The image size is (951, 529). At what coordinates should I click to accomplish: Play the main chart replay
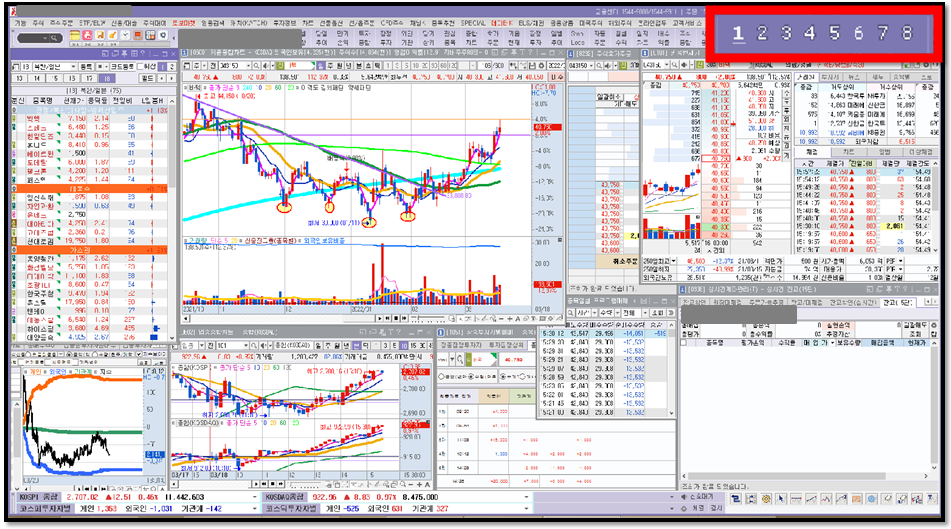(x=380, y=318)
